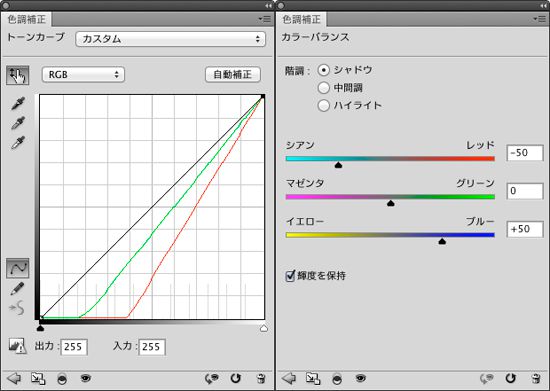This screenshot has height=391, width=550.
Task: Click view previous state icon in Color Balance panel
Action: tap(487, 378)
